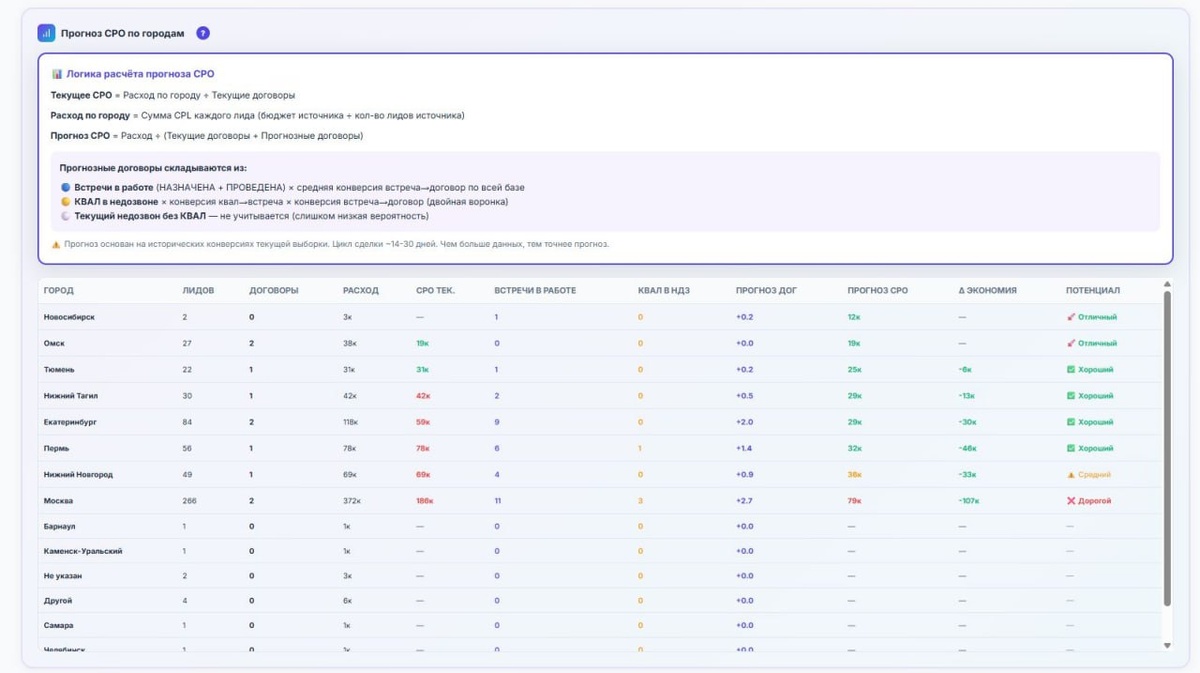
Task: Click the rocket icon in Омск row
Action: 1071,343
